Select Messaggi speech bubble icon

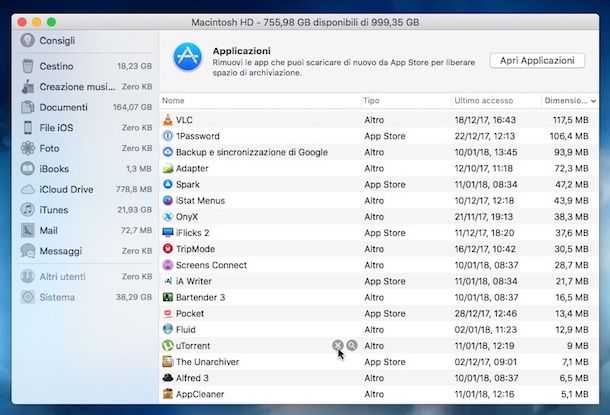pyautogui.click(x=28, y=251)
